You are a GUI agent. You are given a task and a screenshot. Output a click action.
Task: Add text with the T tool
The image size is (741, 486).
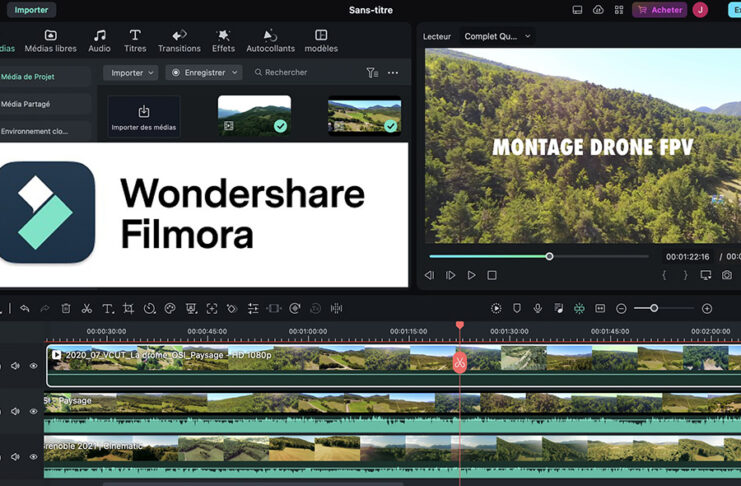(108, 309)
